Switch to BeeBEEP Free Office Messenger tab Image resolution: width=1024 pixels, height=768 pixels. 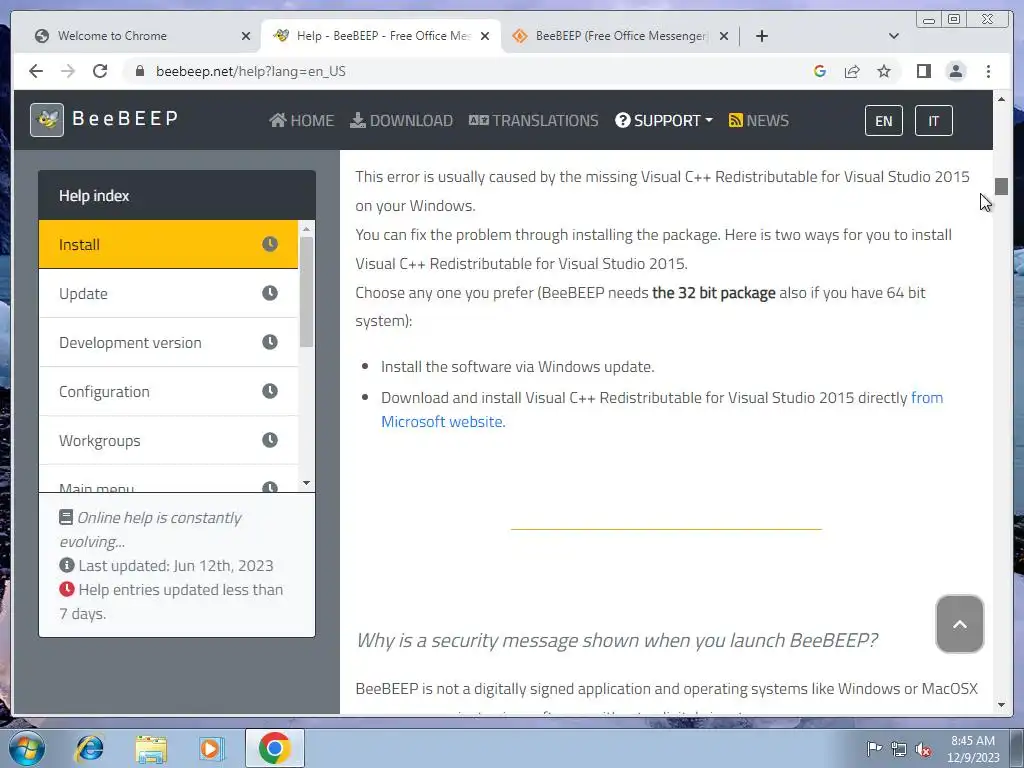click(620, 36)
